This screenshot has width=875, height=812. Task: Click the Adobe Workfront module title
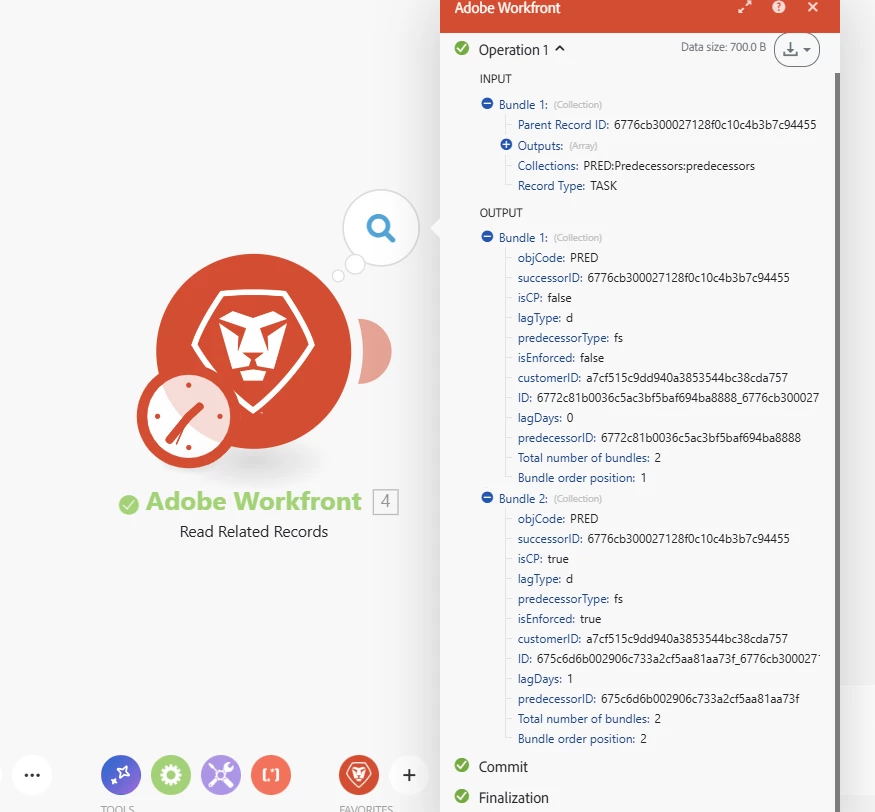coord(254,502)
